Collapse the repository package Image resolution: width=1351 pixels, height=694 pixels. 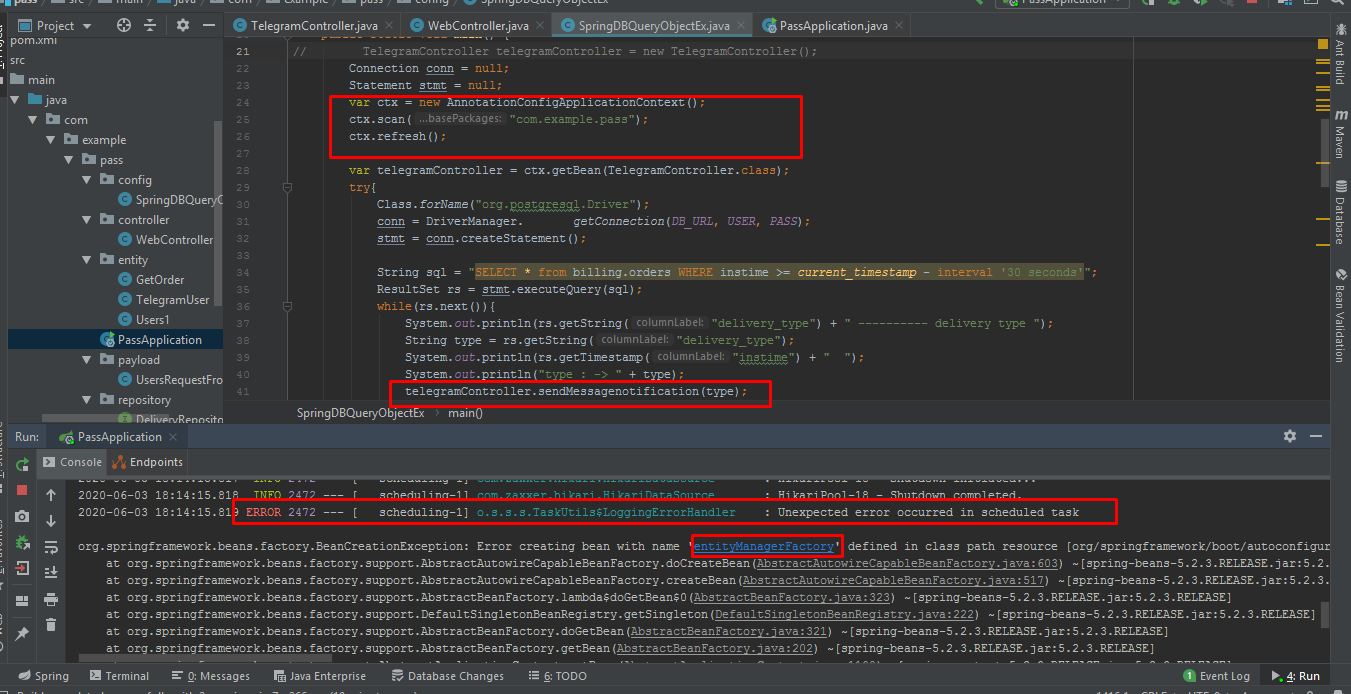coord(87,400)
